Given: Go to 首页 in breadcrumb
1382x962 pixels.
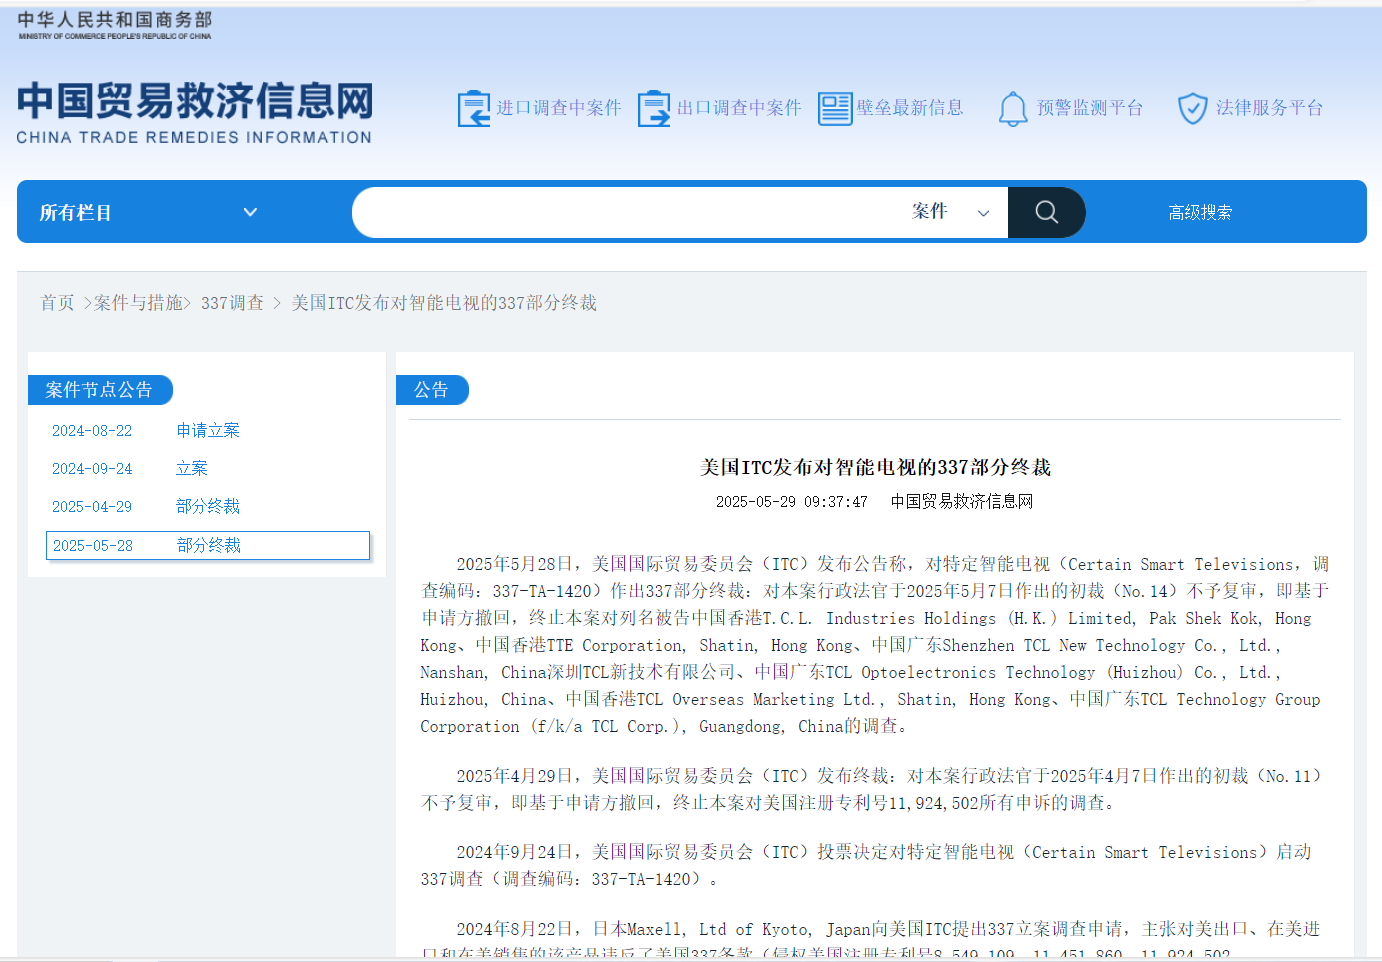Looking at the screenshot, I should pyautogui.click(x=57, y=303).
